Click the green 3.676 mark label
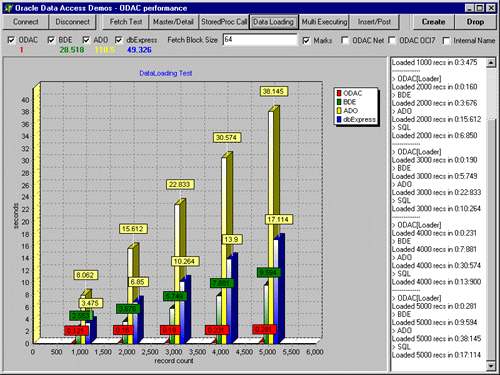This screenshot has width=500, height=375. click(127, 309)
